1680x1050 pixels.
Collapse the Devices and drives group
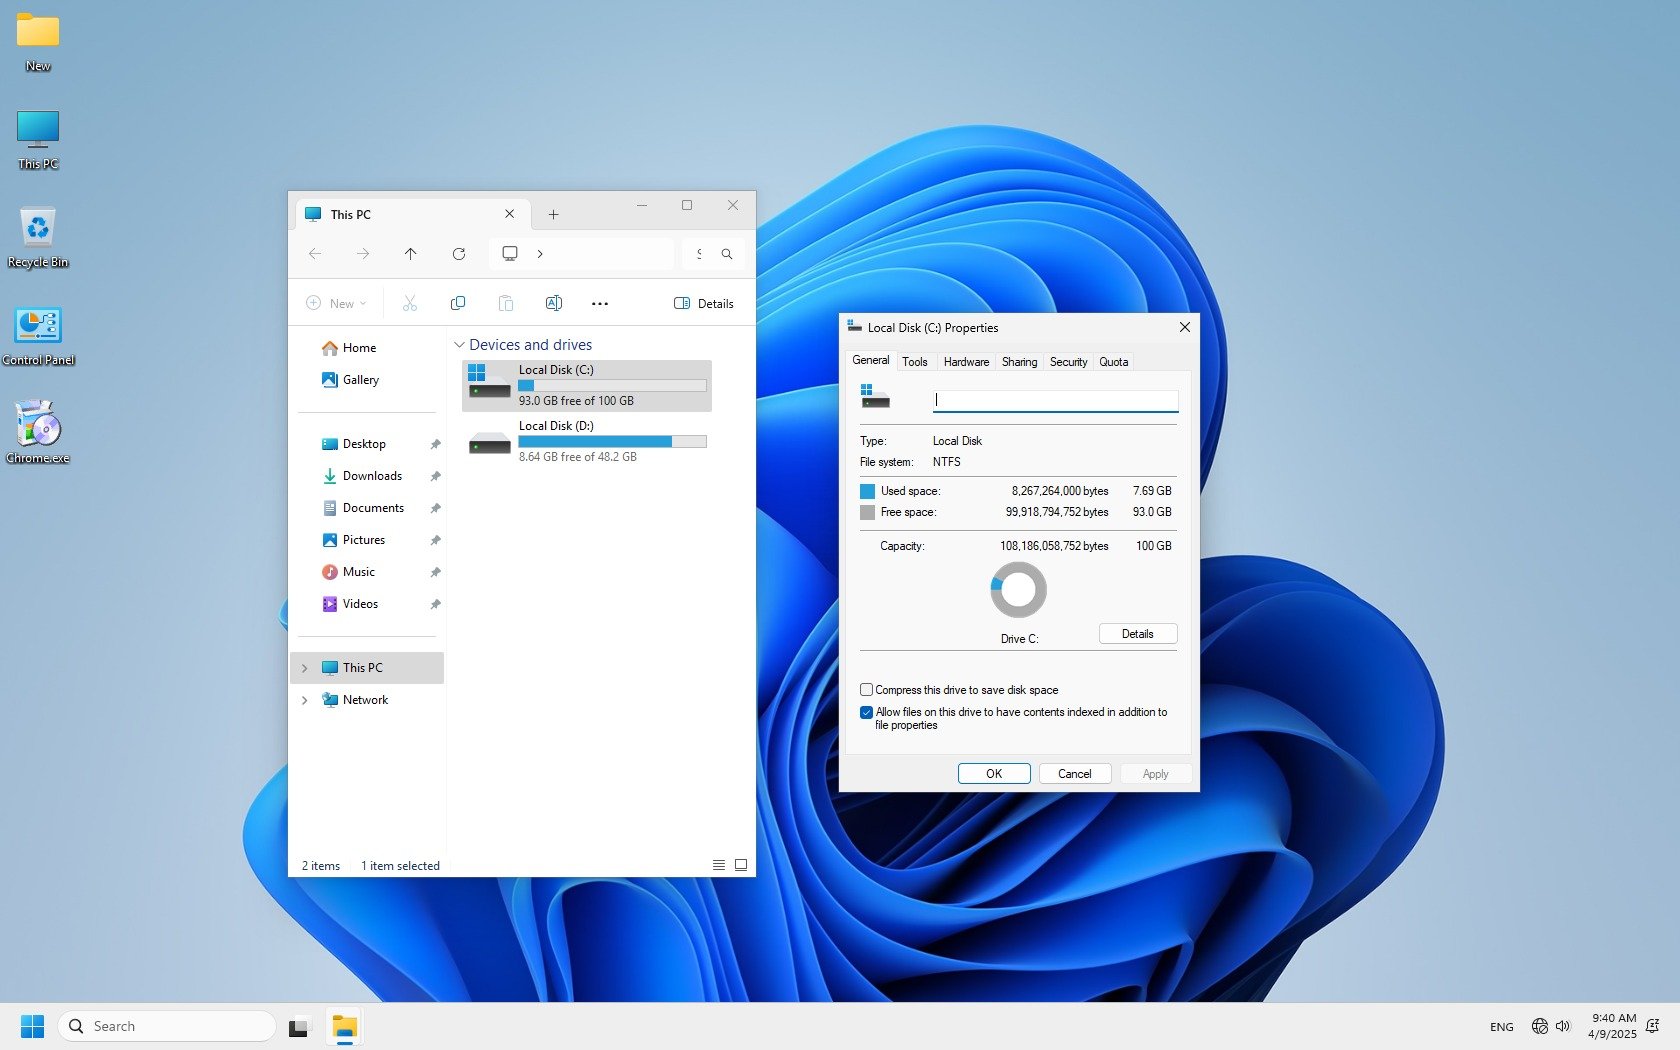[460, 345]
